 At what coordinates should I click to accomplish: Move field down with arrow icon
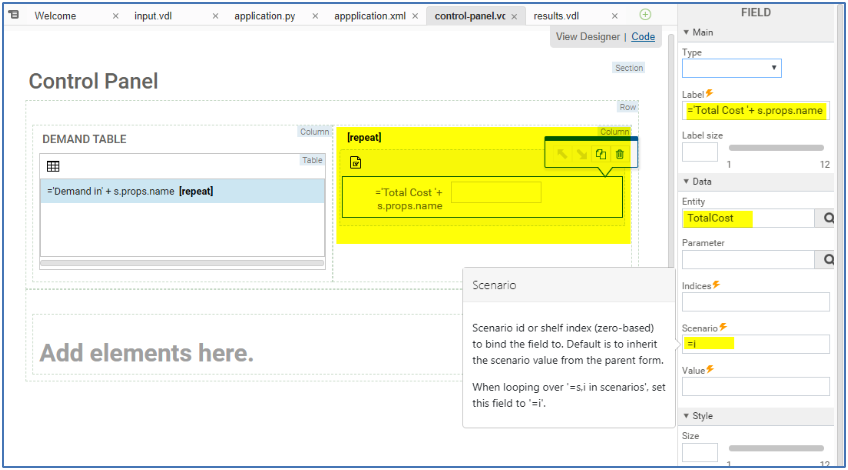[x=581, y=154]
